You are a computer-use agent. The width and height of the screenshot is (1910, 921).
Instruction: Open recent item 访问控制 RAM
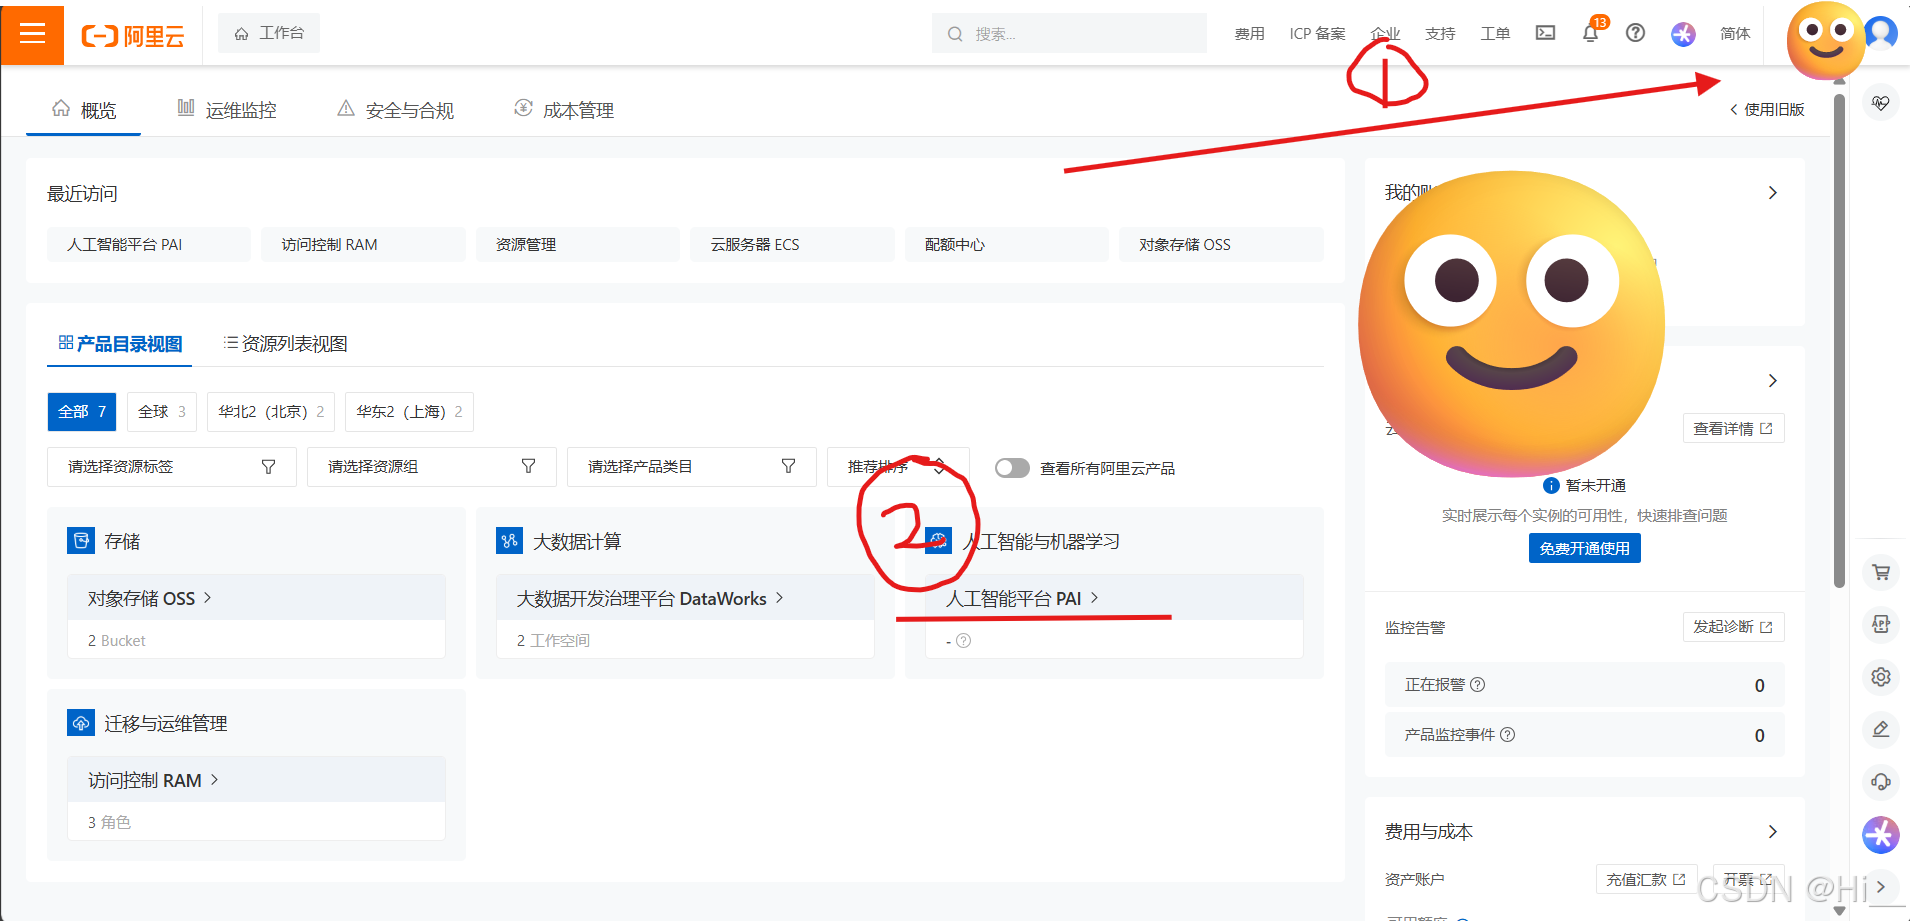coord(363,245)
